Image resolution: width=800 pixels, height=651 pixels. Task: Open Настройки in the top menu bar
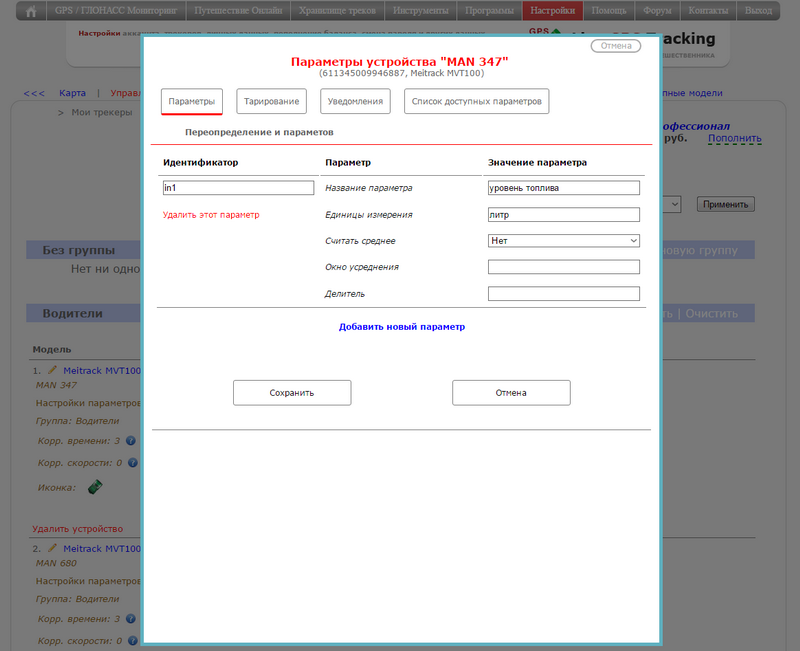[x=552, y=11]
